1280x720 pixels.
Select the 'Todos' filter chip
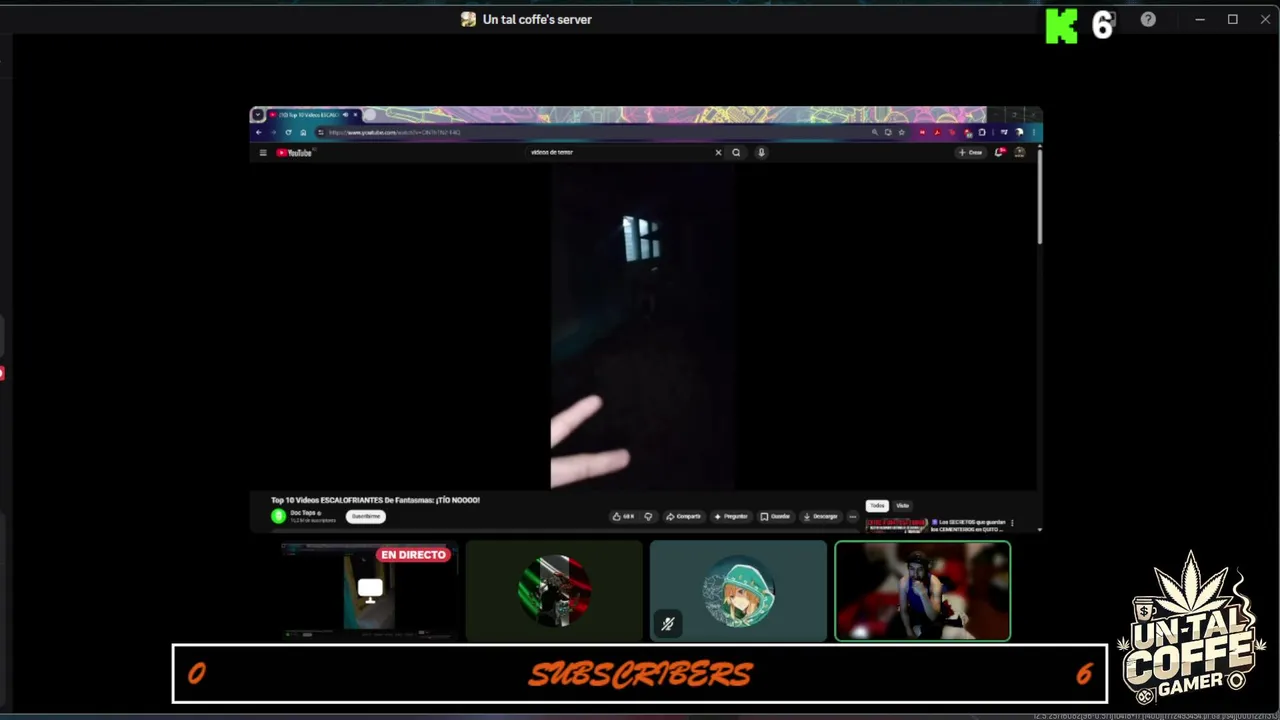[877, 506]
